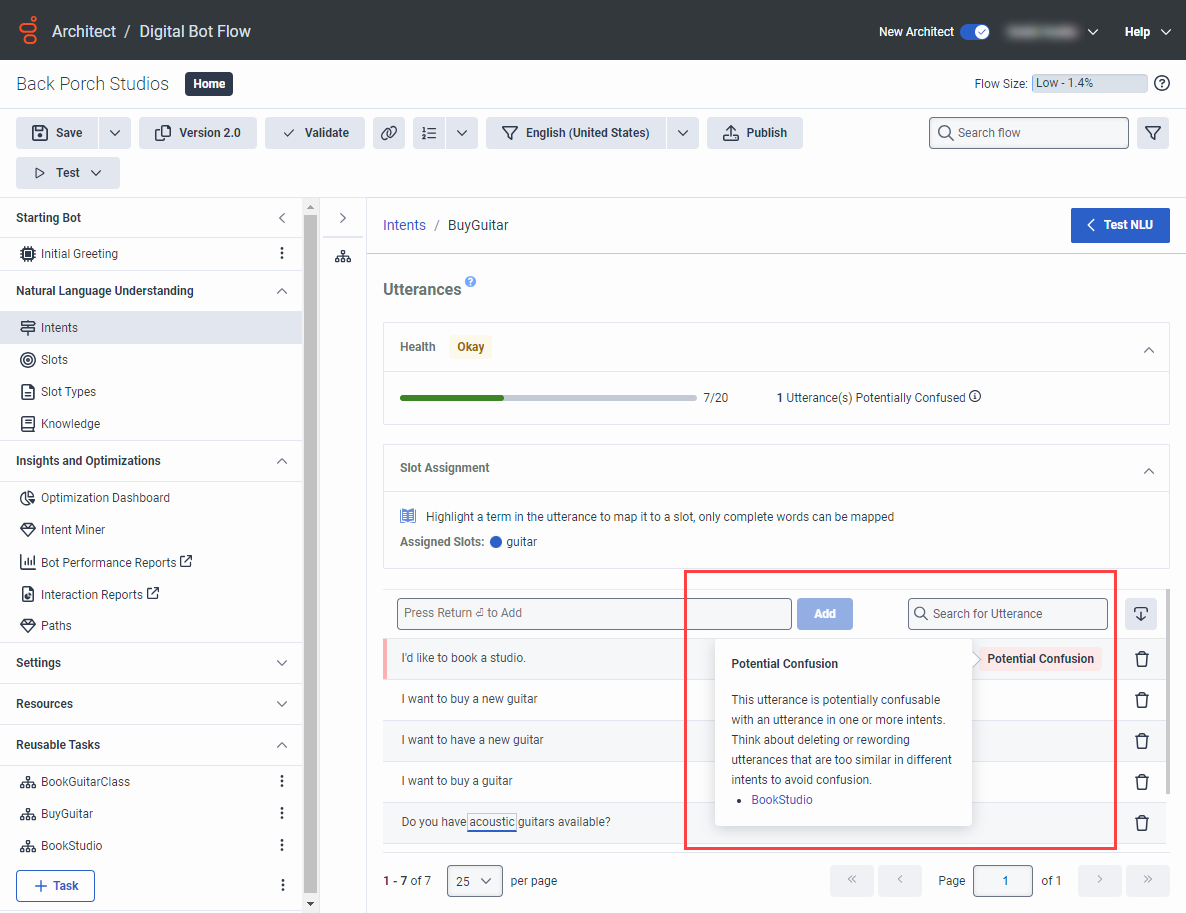Open the BookStudio link in the confusion tooltip

tap(782, 799)
